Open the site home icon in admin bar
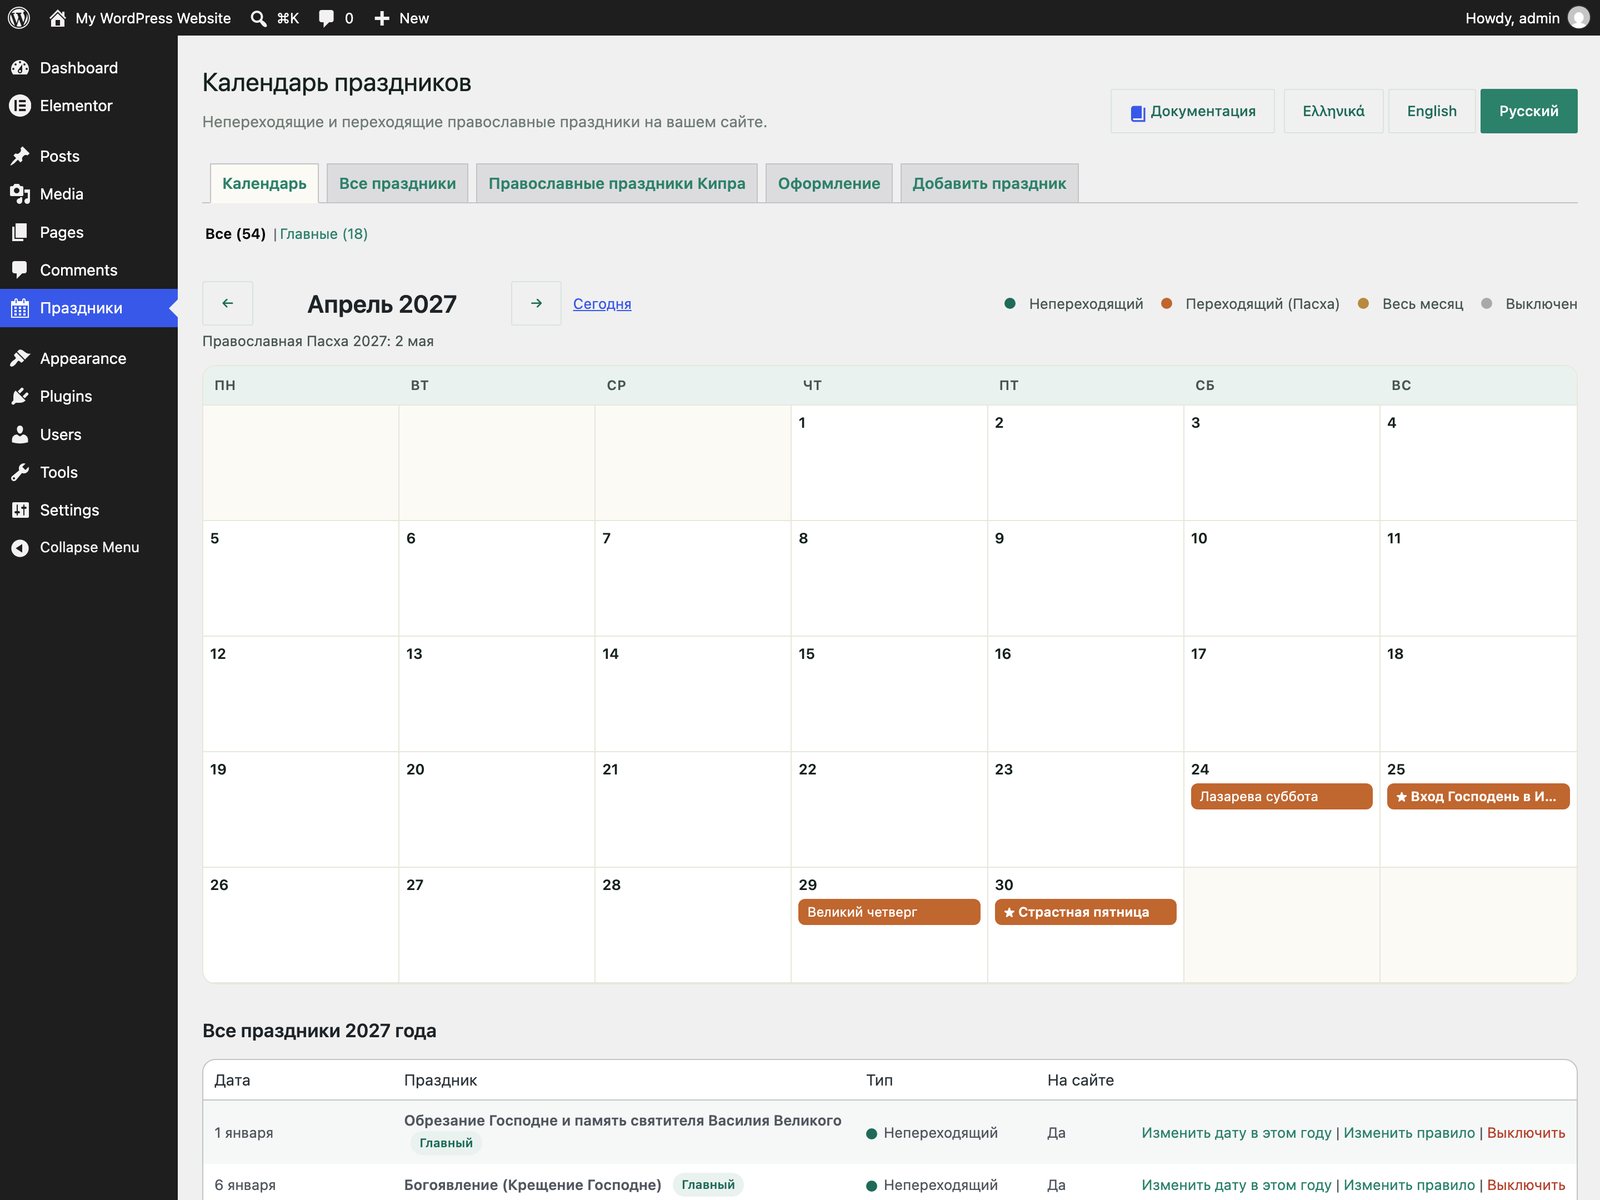Viewport: 1600px width, 1200px height. tap(57, 18)
